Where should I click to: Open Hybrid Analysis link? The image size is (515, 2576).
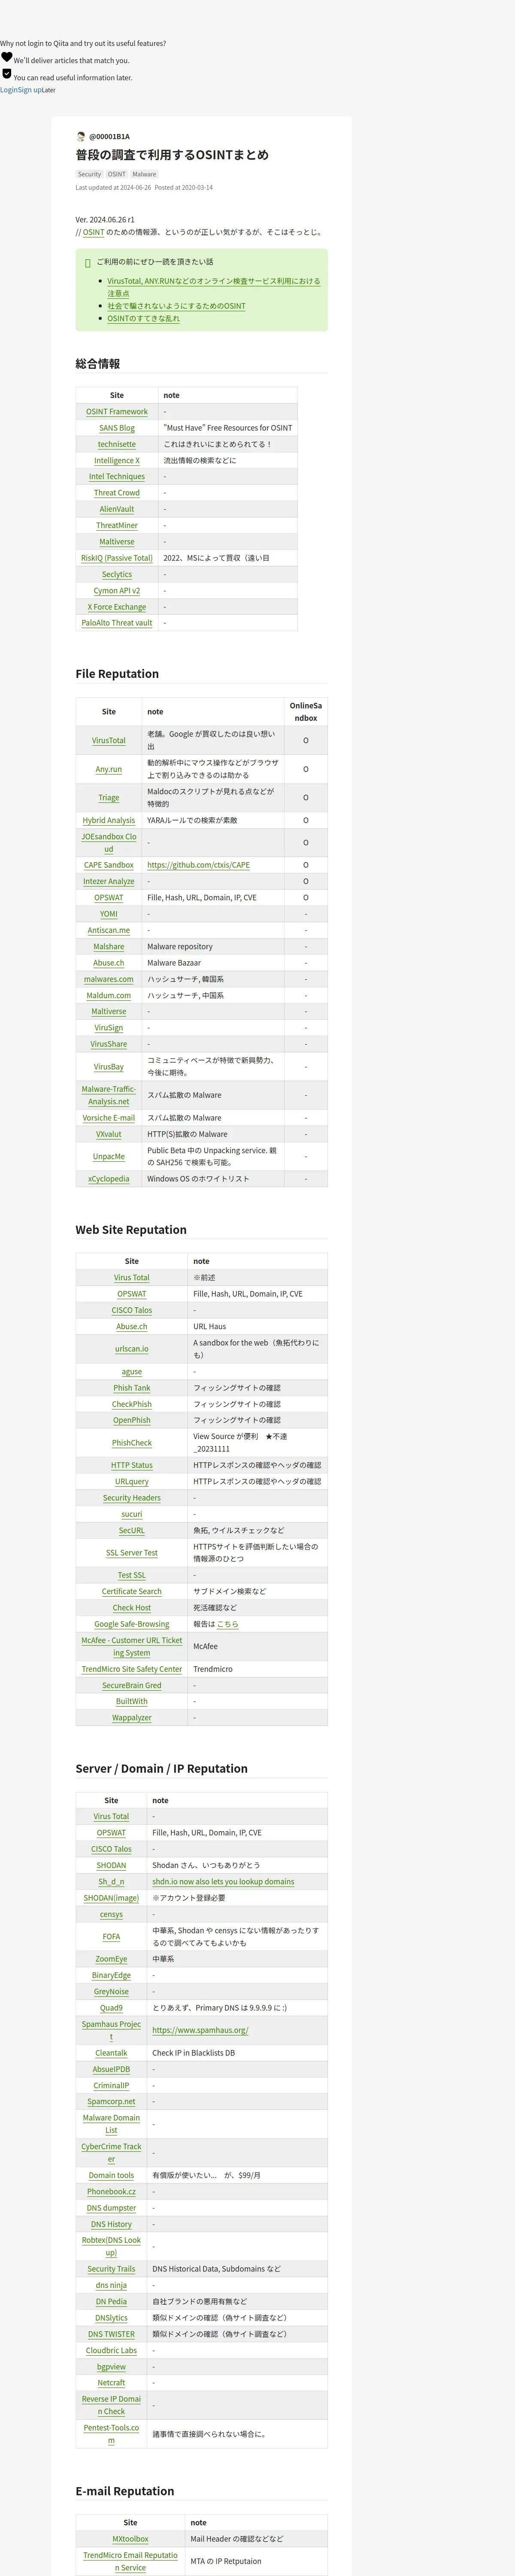click(x=109, y=820)
